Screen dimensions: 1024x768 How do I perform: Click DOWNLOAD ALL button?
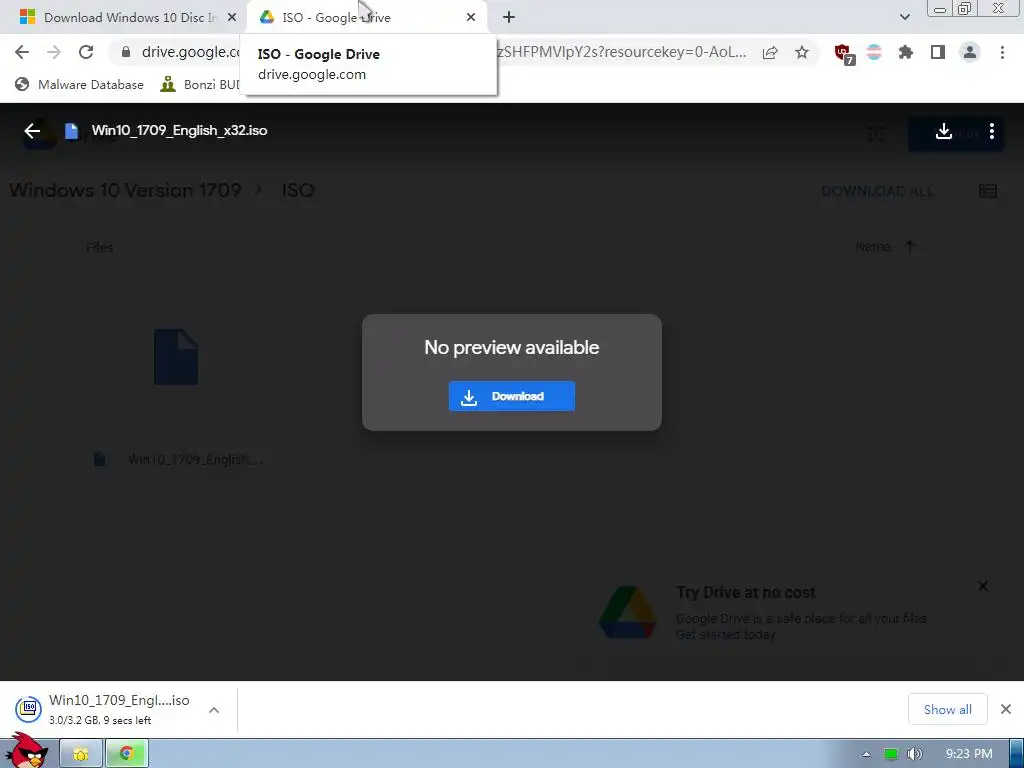(877, 191)
